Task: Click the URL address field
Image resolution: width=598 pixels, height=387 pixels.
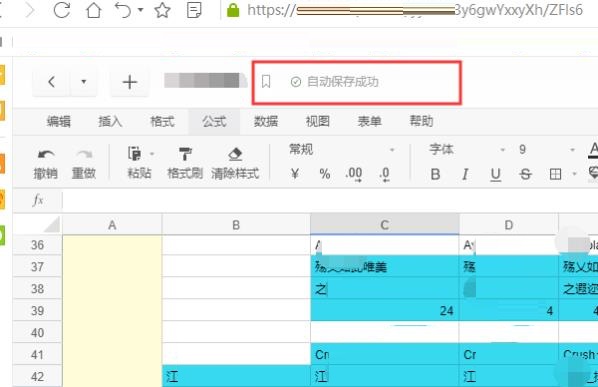Action: pos(414,10)
